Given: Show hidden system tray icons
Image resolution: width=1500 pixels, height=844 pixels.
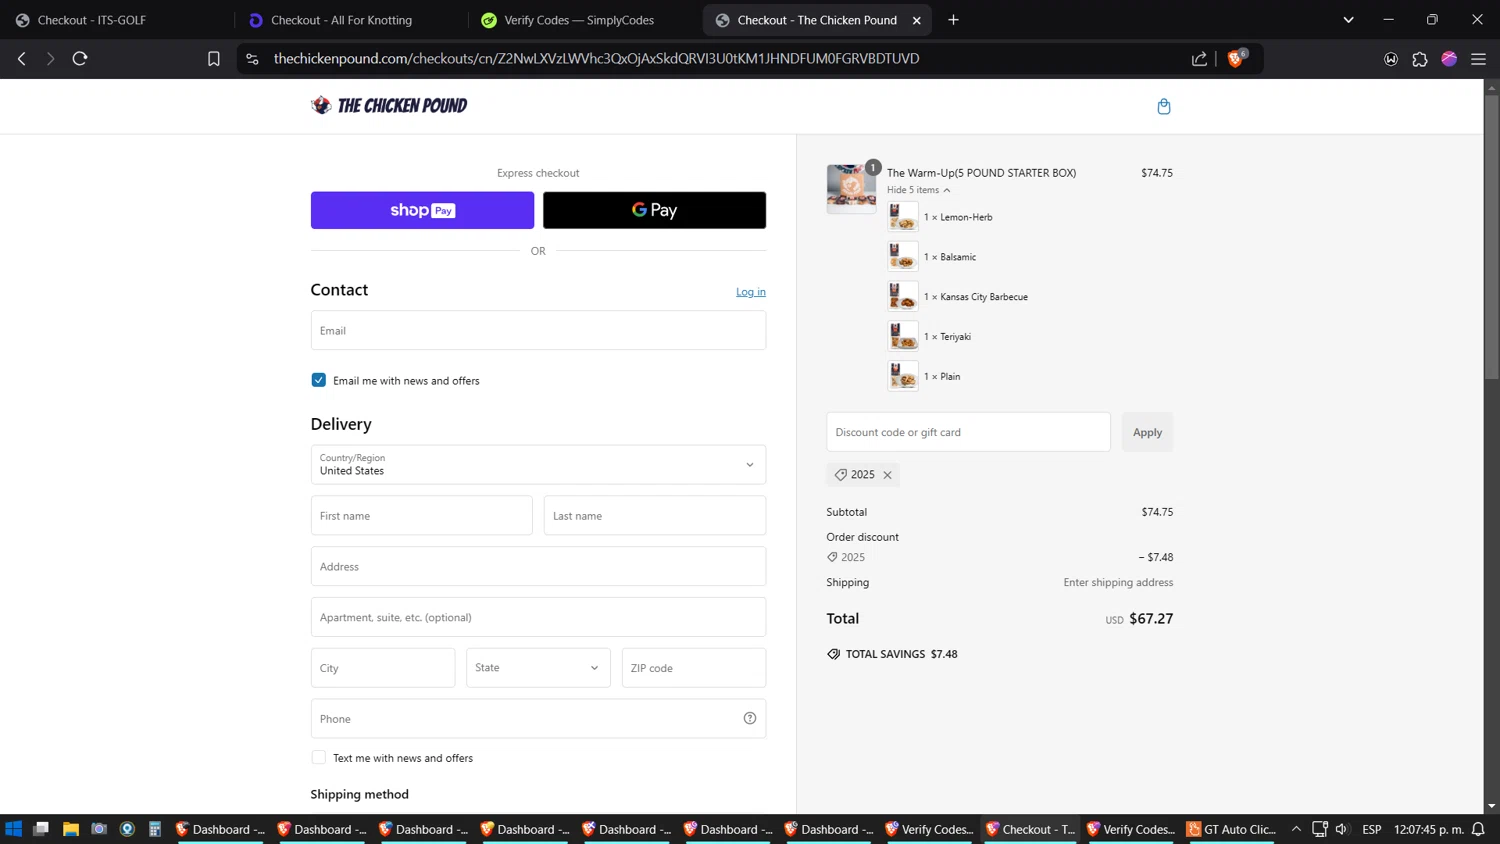Looking at the screenshot, I should click(1296, 829).
